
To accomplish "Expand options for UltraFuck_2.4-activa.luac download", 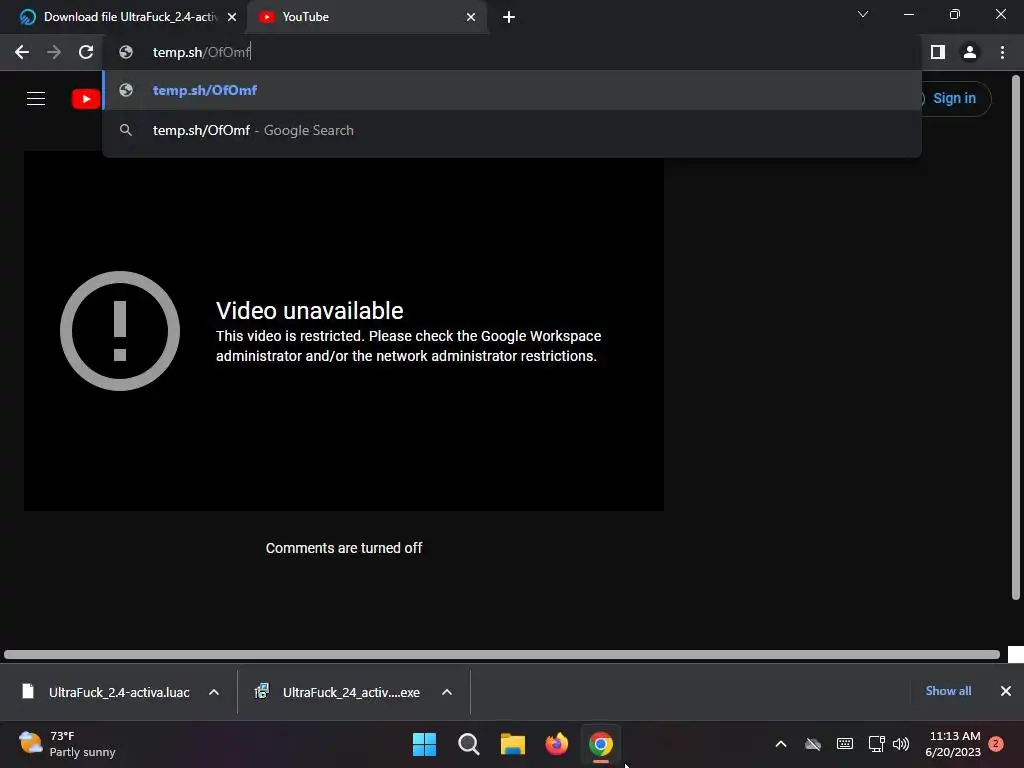I will (x=214, y=692).
